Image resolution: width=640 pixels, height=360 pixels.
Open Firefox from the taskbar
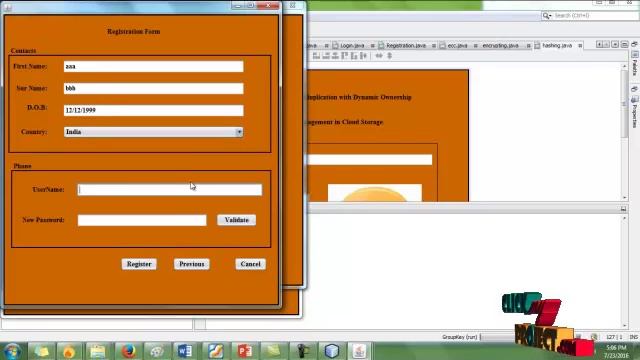pyautogui.click(x=129, y=351)
